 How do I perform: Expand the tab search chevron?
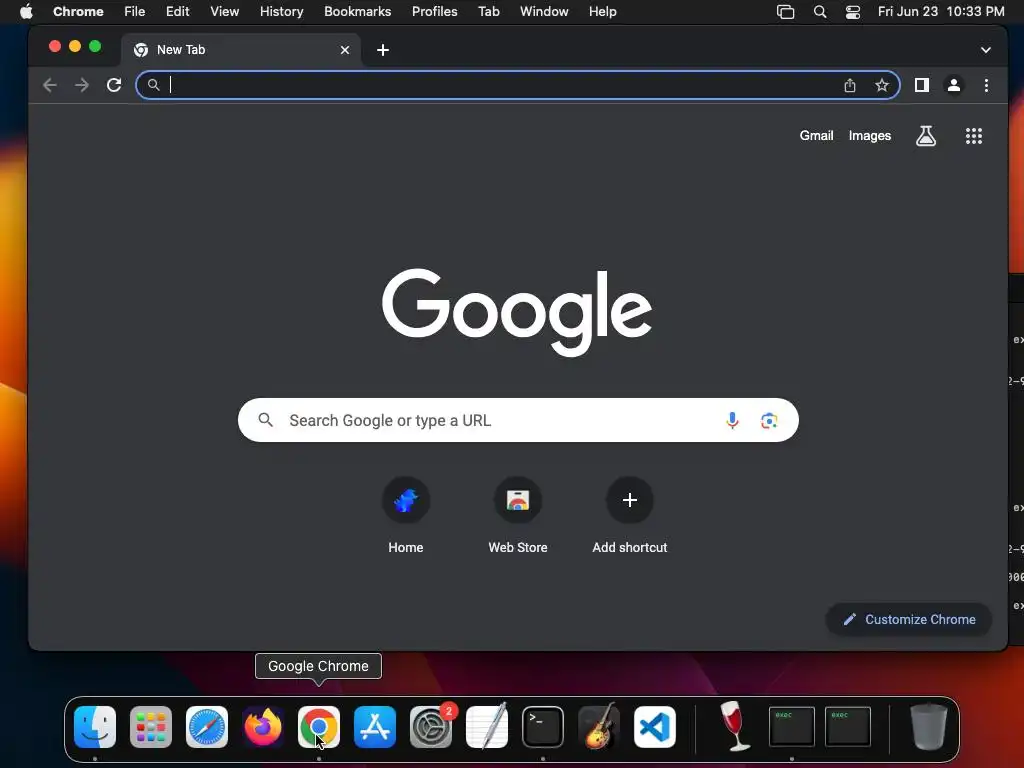pyautogui.click(x=985, y=50)
